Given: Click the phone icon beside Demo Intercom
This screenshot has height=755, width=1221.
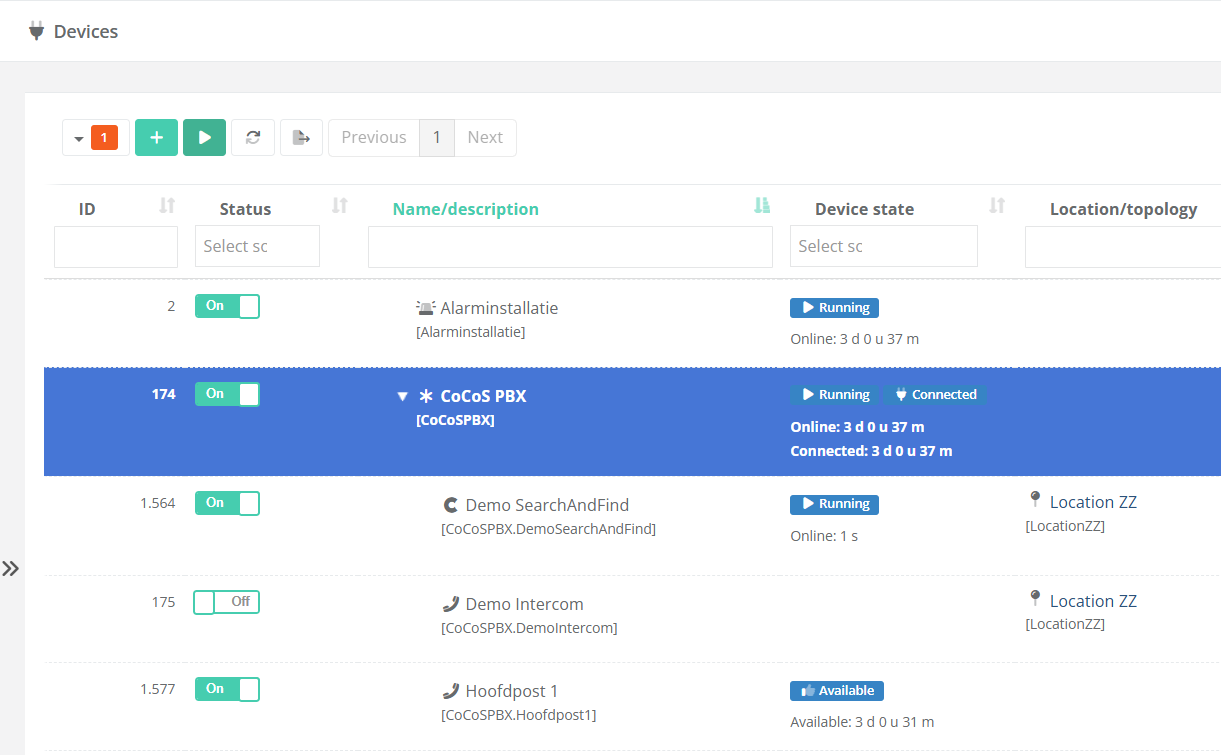Looking at the screenshot, I should coord(451,604).
